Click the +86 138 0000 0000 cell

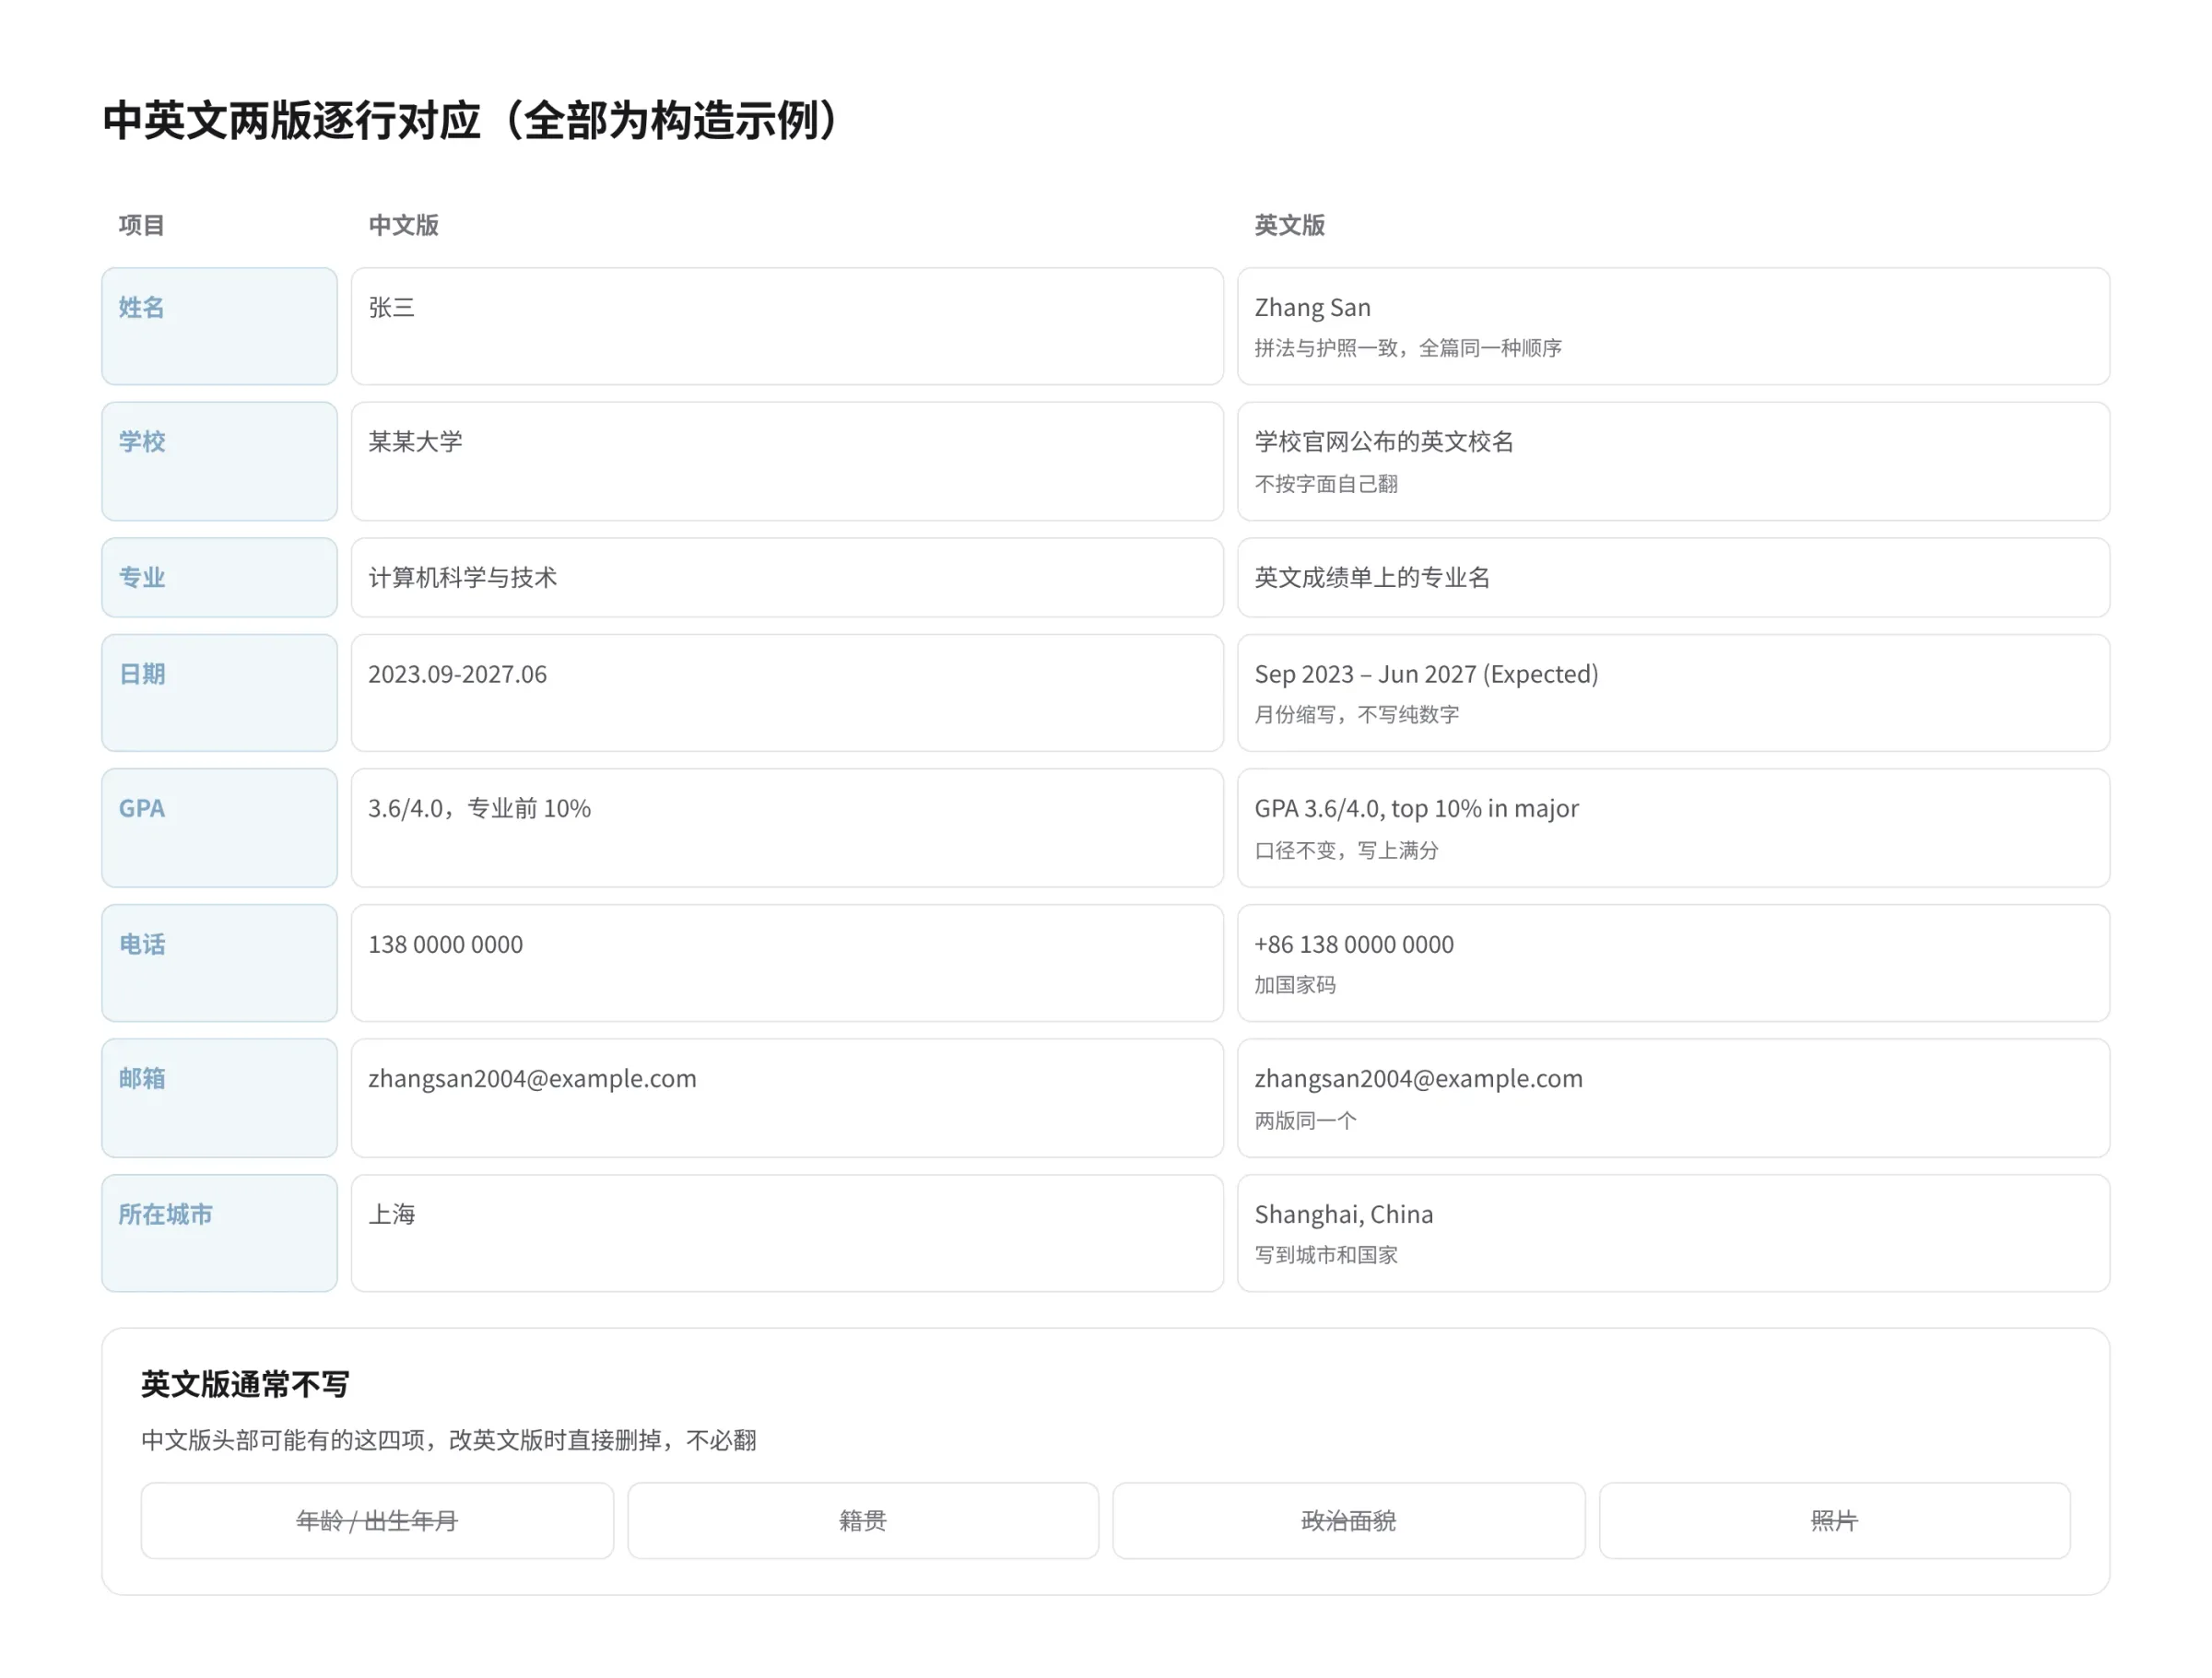[x=1673, y=963]
